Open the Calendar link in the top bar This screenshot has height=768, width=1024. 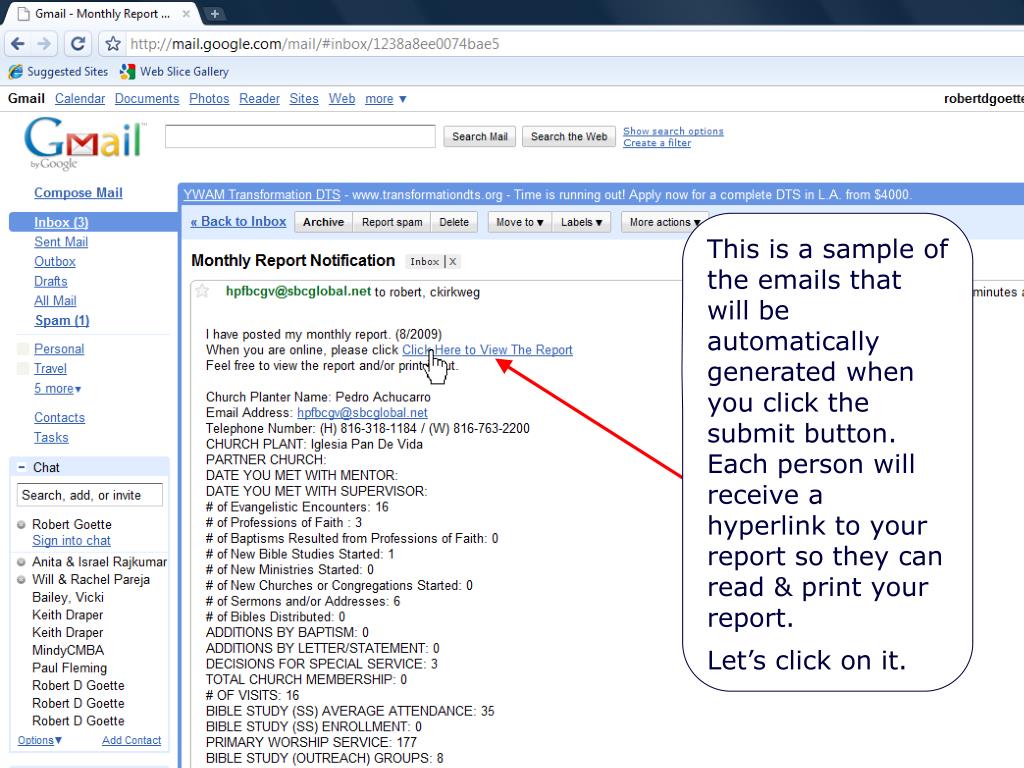pyautogui.click(x=80, y=99)
